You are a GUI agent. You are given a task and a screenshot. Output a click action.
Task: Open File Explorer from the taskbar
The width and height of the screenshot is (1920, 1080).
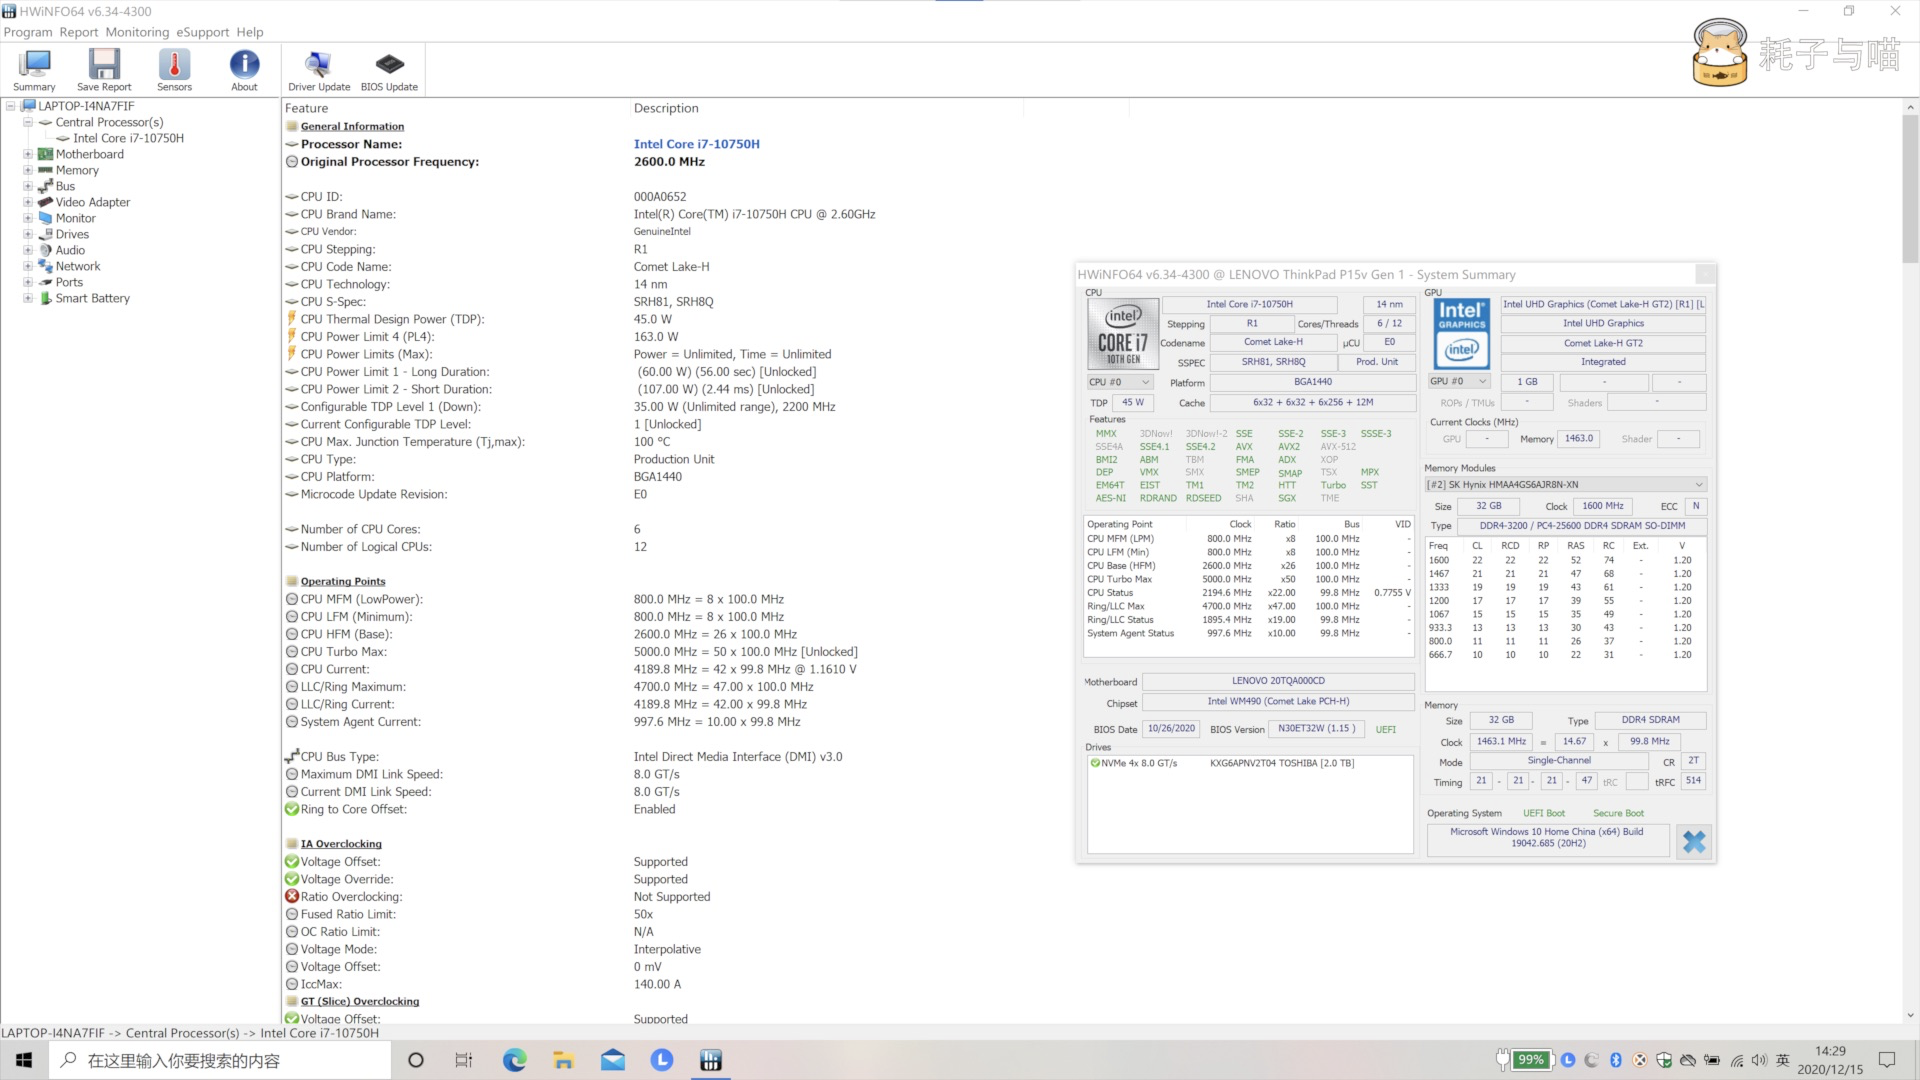coord(563,1060)
